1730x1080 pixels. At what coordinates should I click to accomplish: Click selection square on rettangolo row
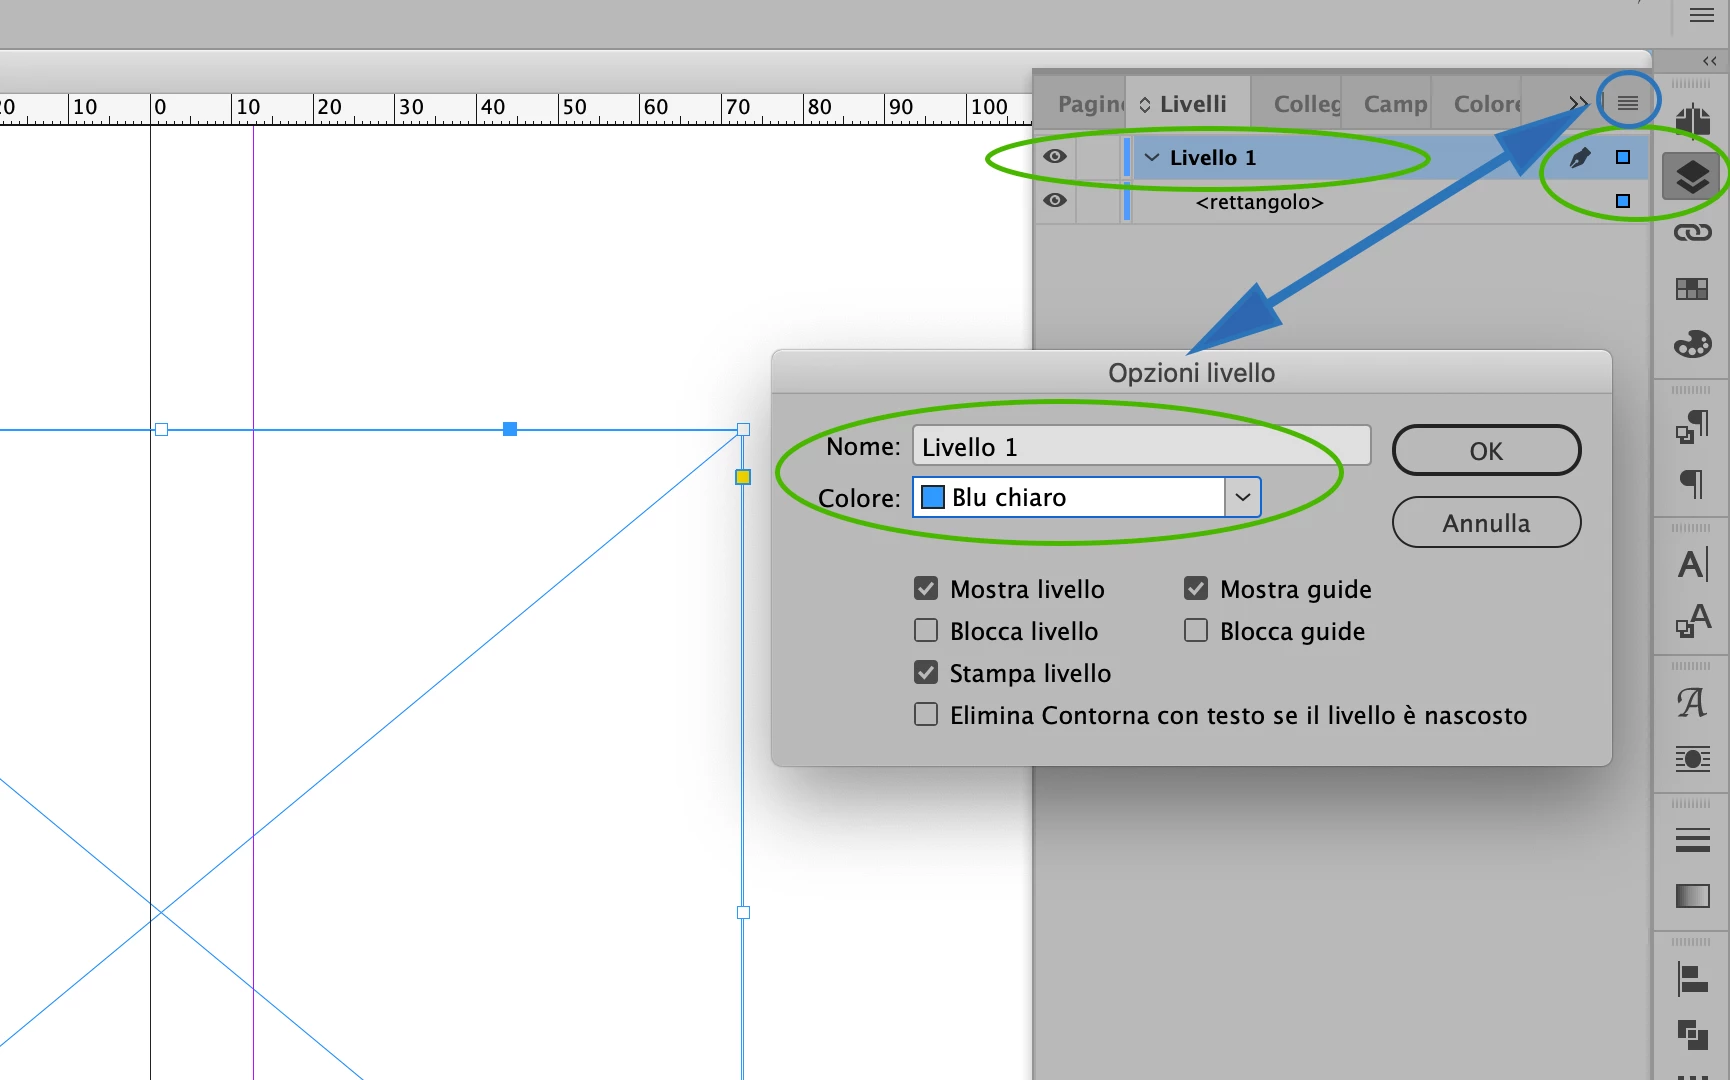(x=1623, y=201)
